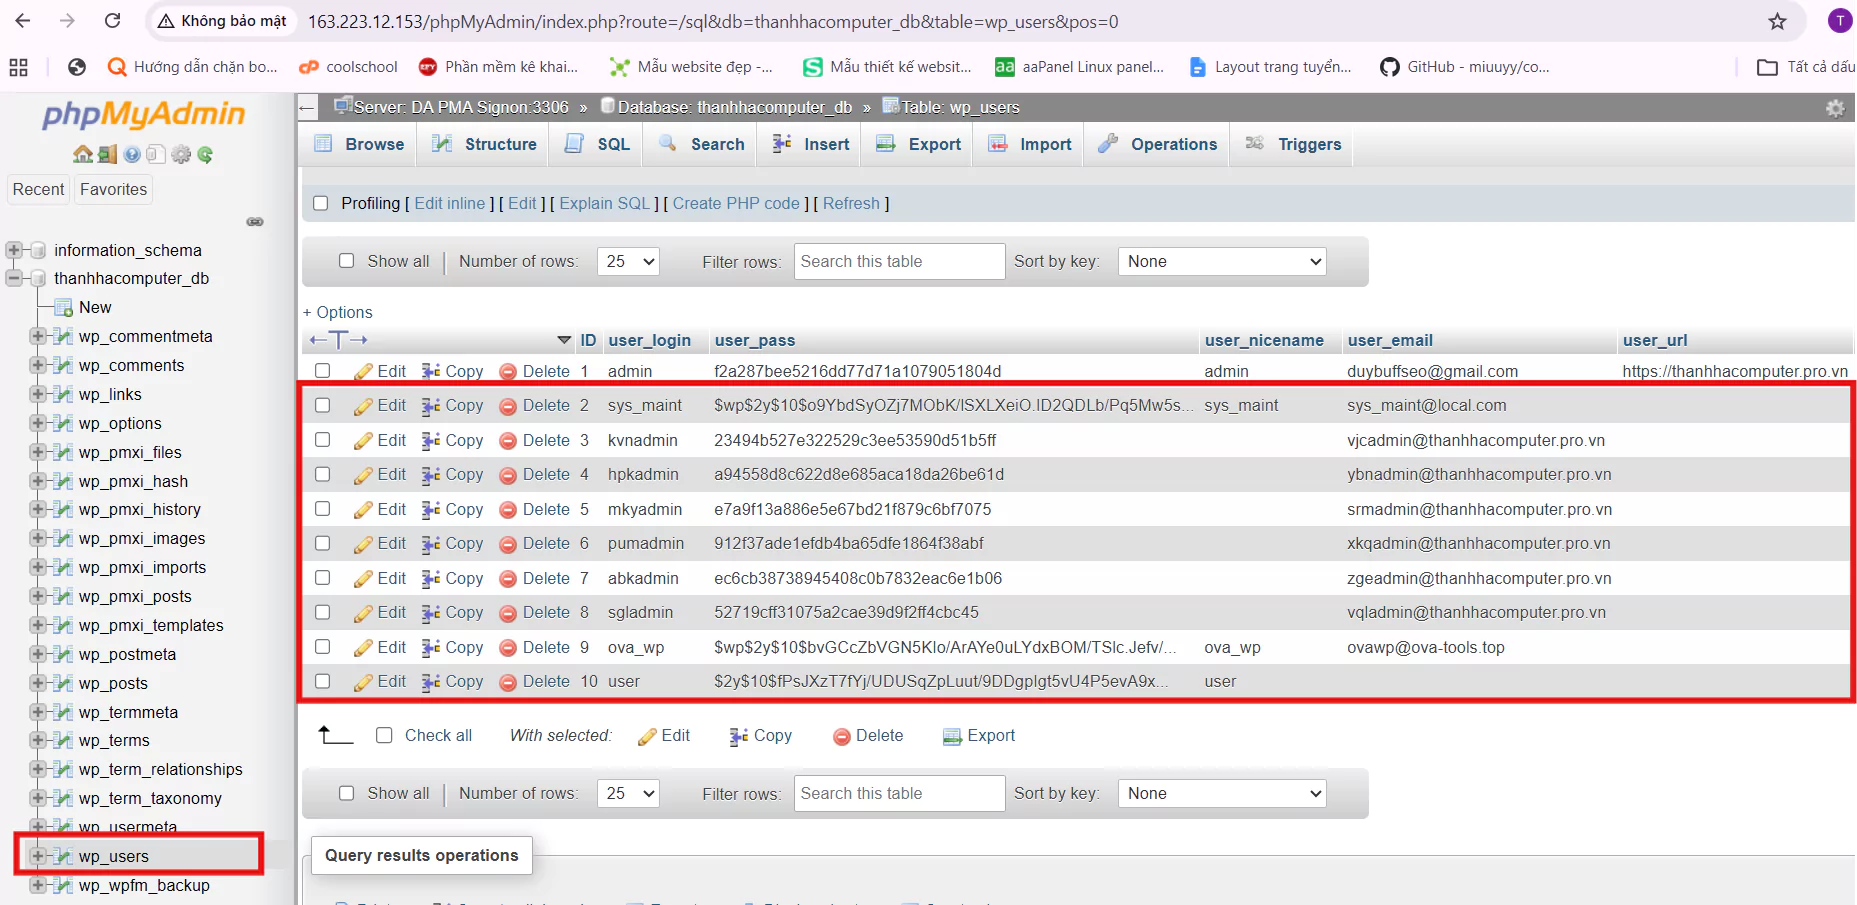Click the Copy icon for row kvnadmin
Viewport: 1857px width, 905px height.
[x=431, y=440]
